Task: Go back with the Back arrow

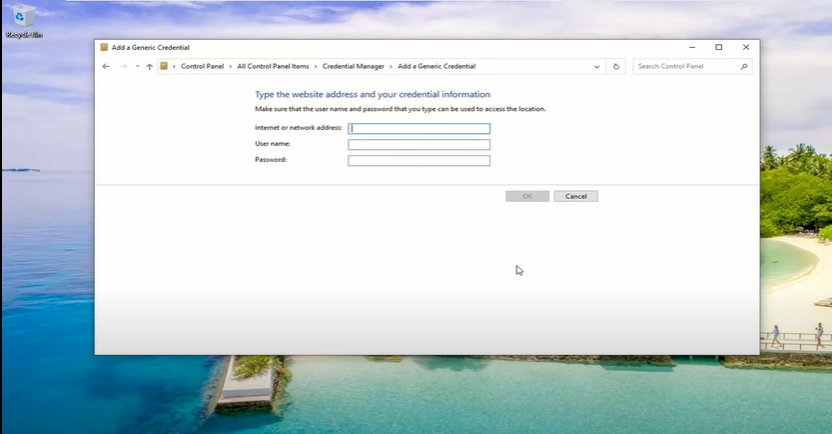Action: pos(106,66)
